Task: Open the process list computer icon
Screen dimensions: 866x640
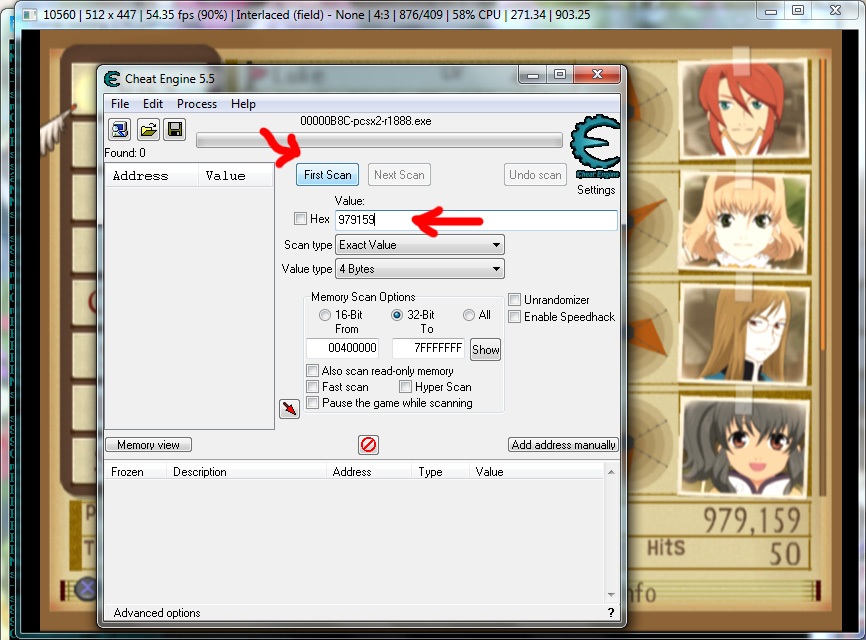Action: click(x=119, y=130)
